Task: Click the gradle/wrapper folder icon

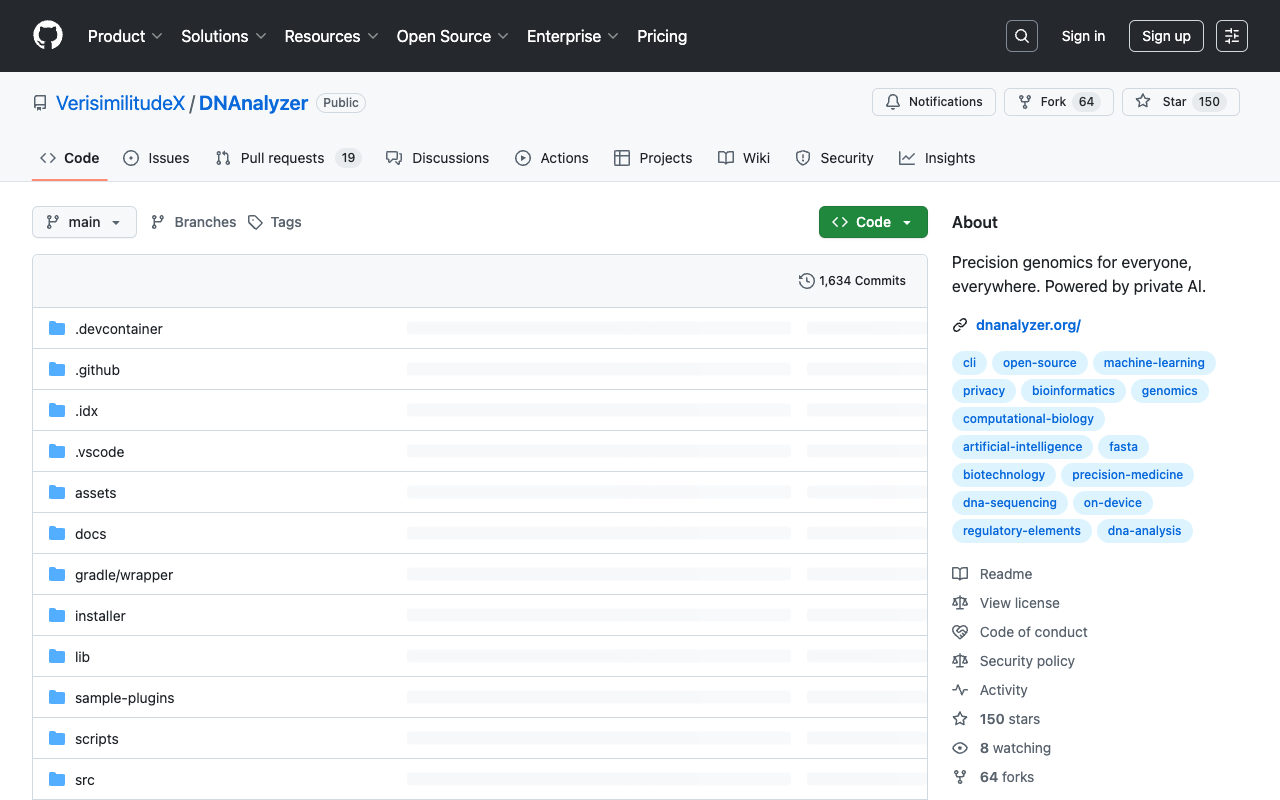Action: tap(57, 575)
